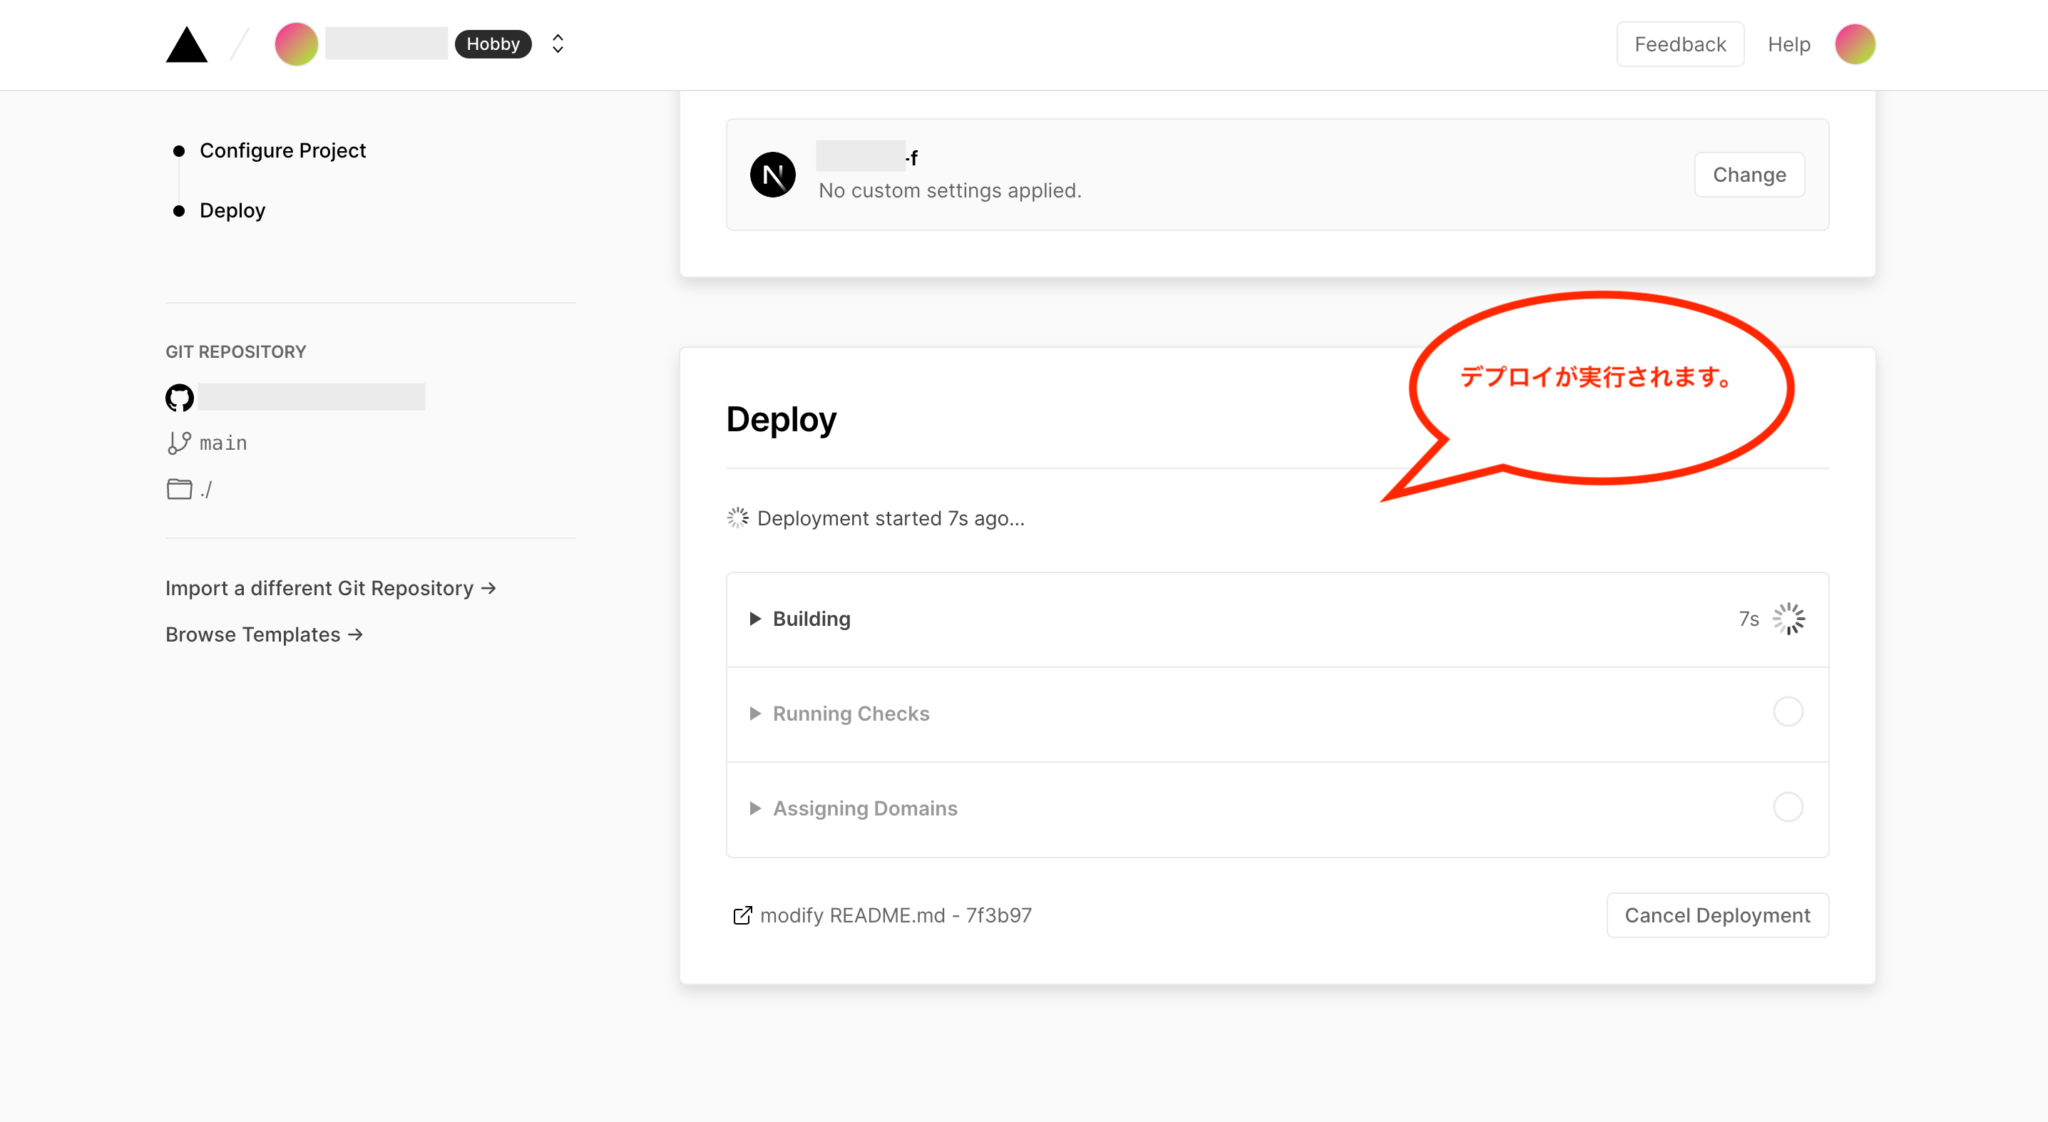This screenshot has width=2048, height=1122.
Task: Click the root directory folder icon
Action: pos(179,489)
